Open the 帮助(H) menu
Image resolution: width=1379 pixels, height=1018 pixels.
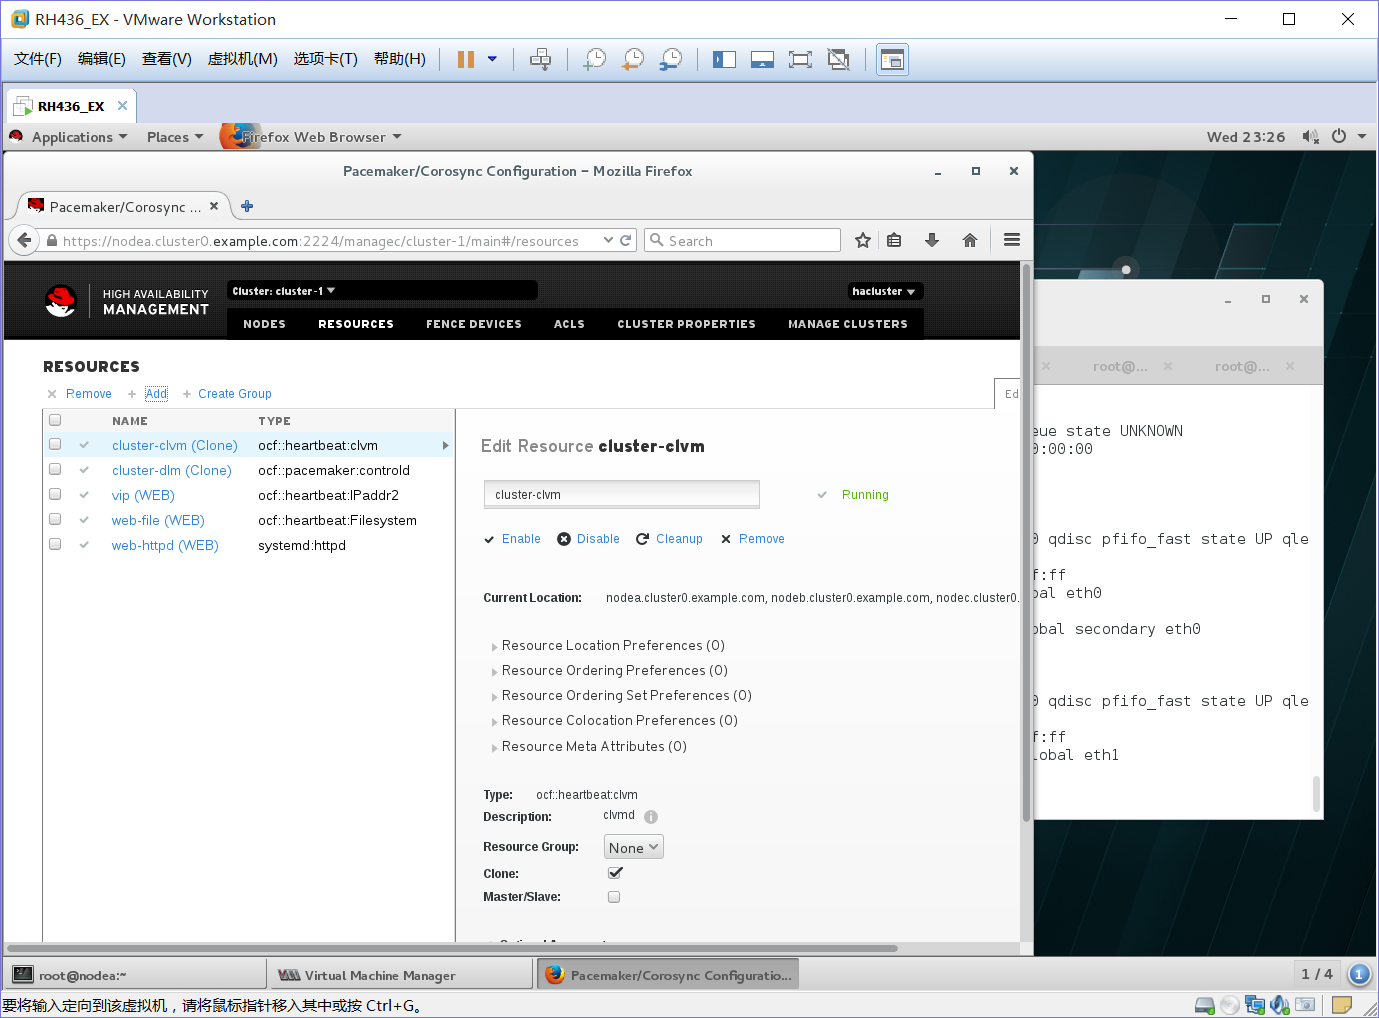(400, 59)
